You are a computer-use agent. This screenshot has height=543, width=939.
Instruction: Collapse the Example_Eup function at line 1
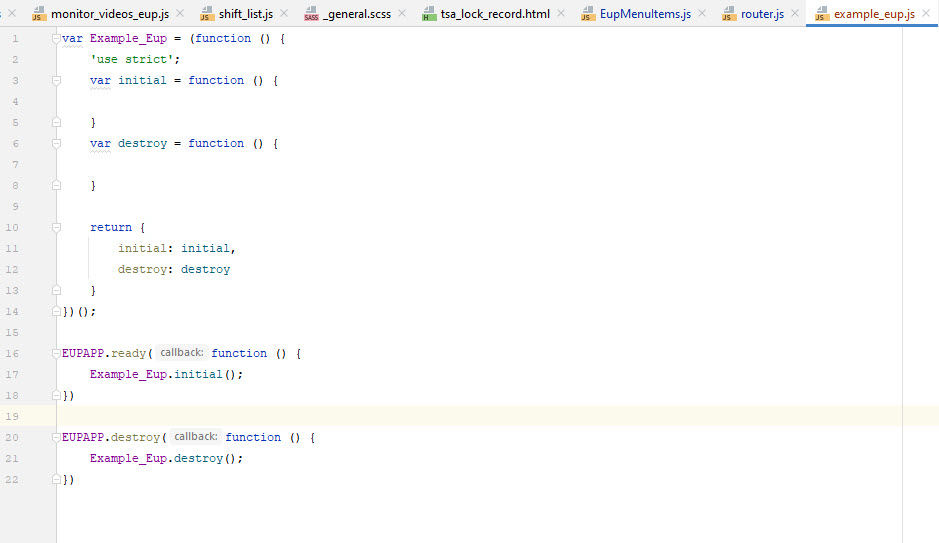(56, 38)
